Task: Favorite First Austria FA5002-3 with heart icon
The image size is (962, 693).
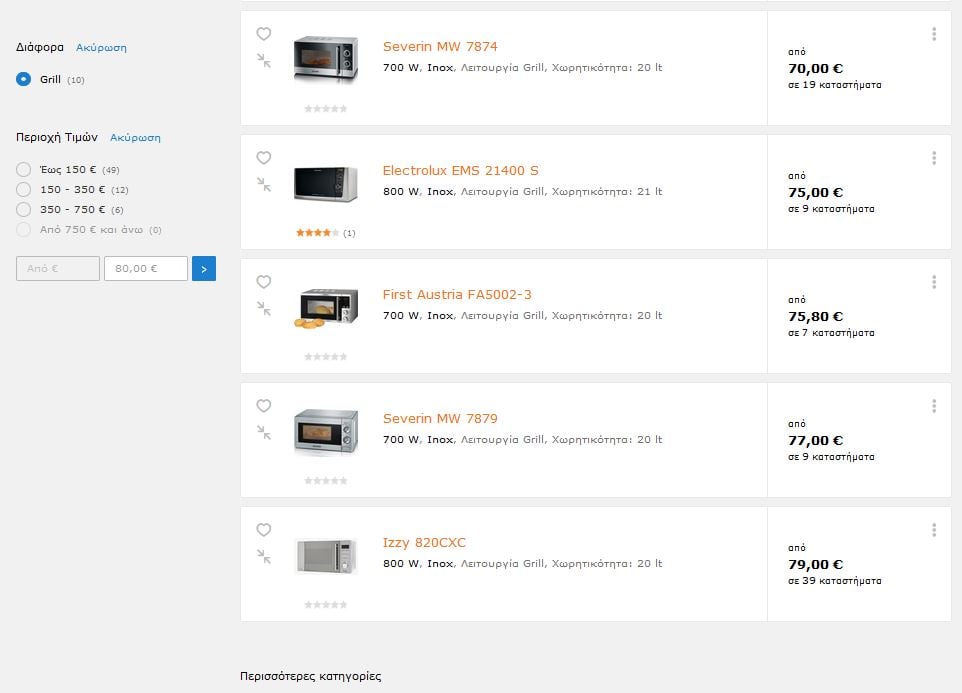Action: (x=264, y=281)
